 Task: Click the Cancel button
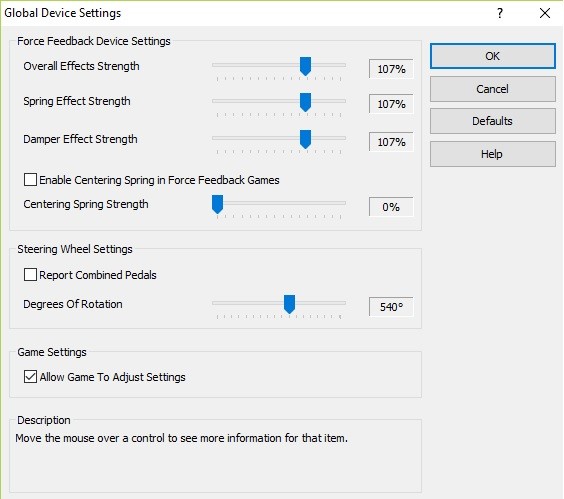(492, 89)
